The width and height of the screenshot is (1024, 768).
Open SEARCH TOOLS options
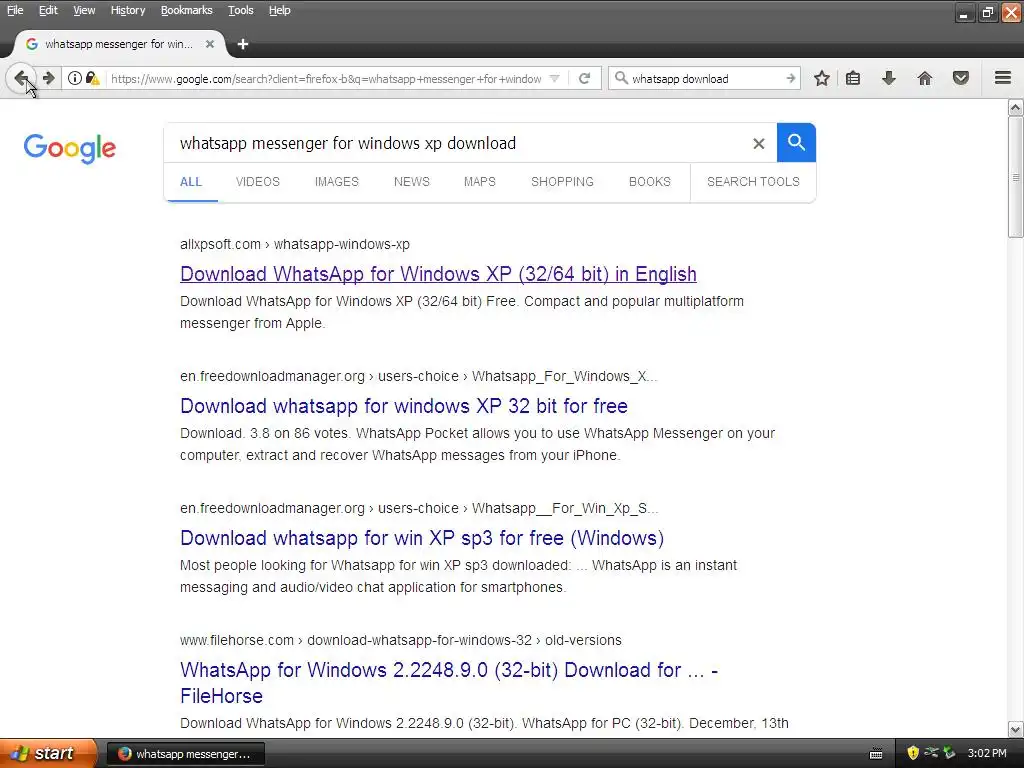tap(753, 182)
